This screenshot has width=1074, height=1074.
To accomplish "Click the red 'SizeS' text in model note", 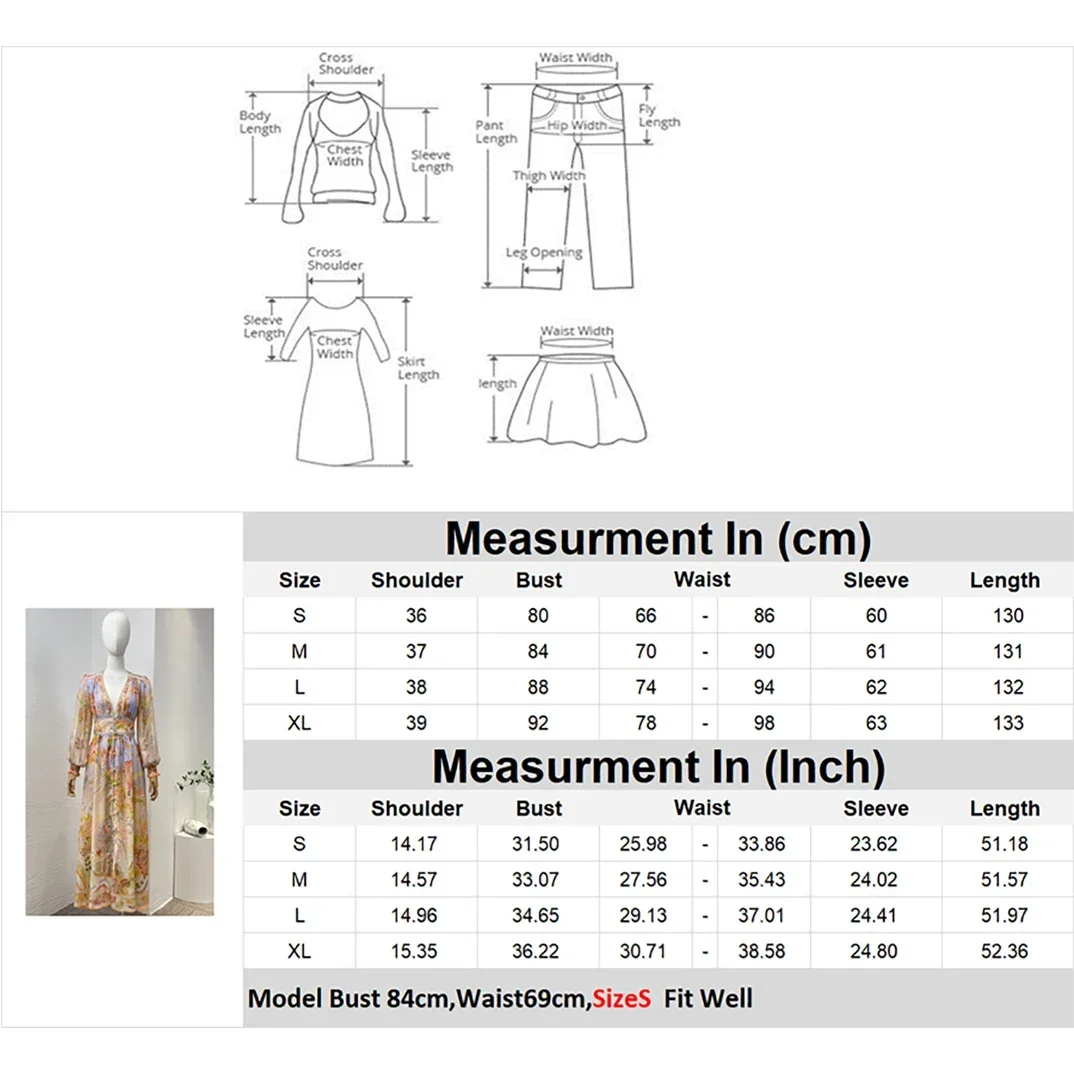I will 621,999.
